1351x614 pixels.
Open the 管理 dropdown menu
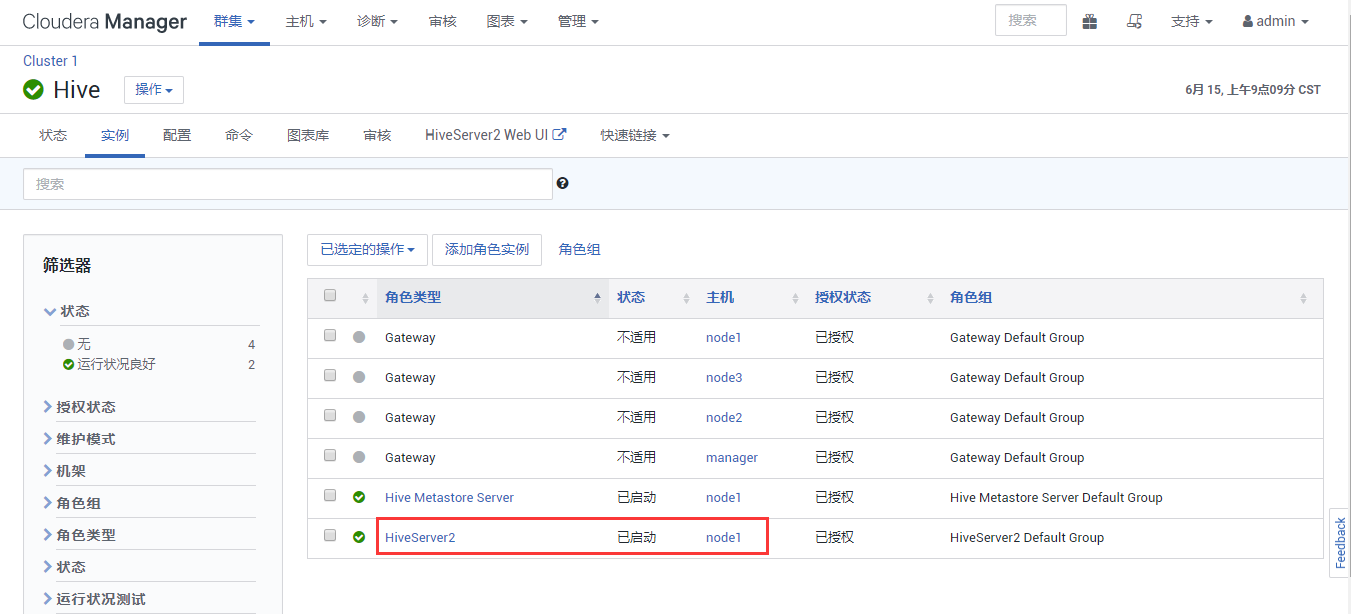pyautogui.click(x=578, y=21)
